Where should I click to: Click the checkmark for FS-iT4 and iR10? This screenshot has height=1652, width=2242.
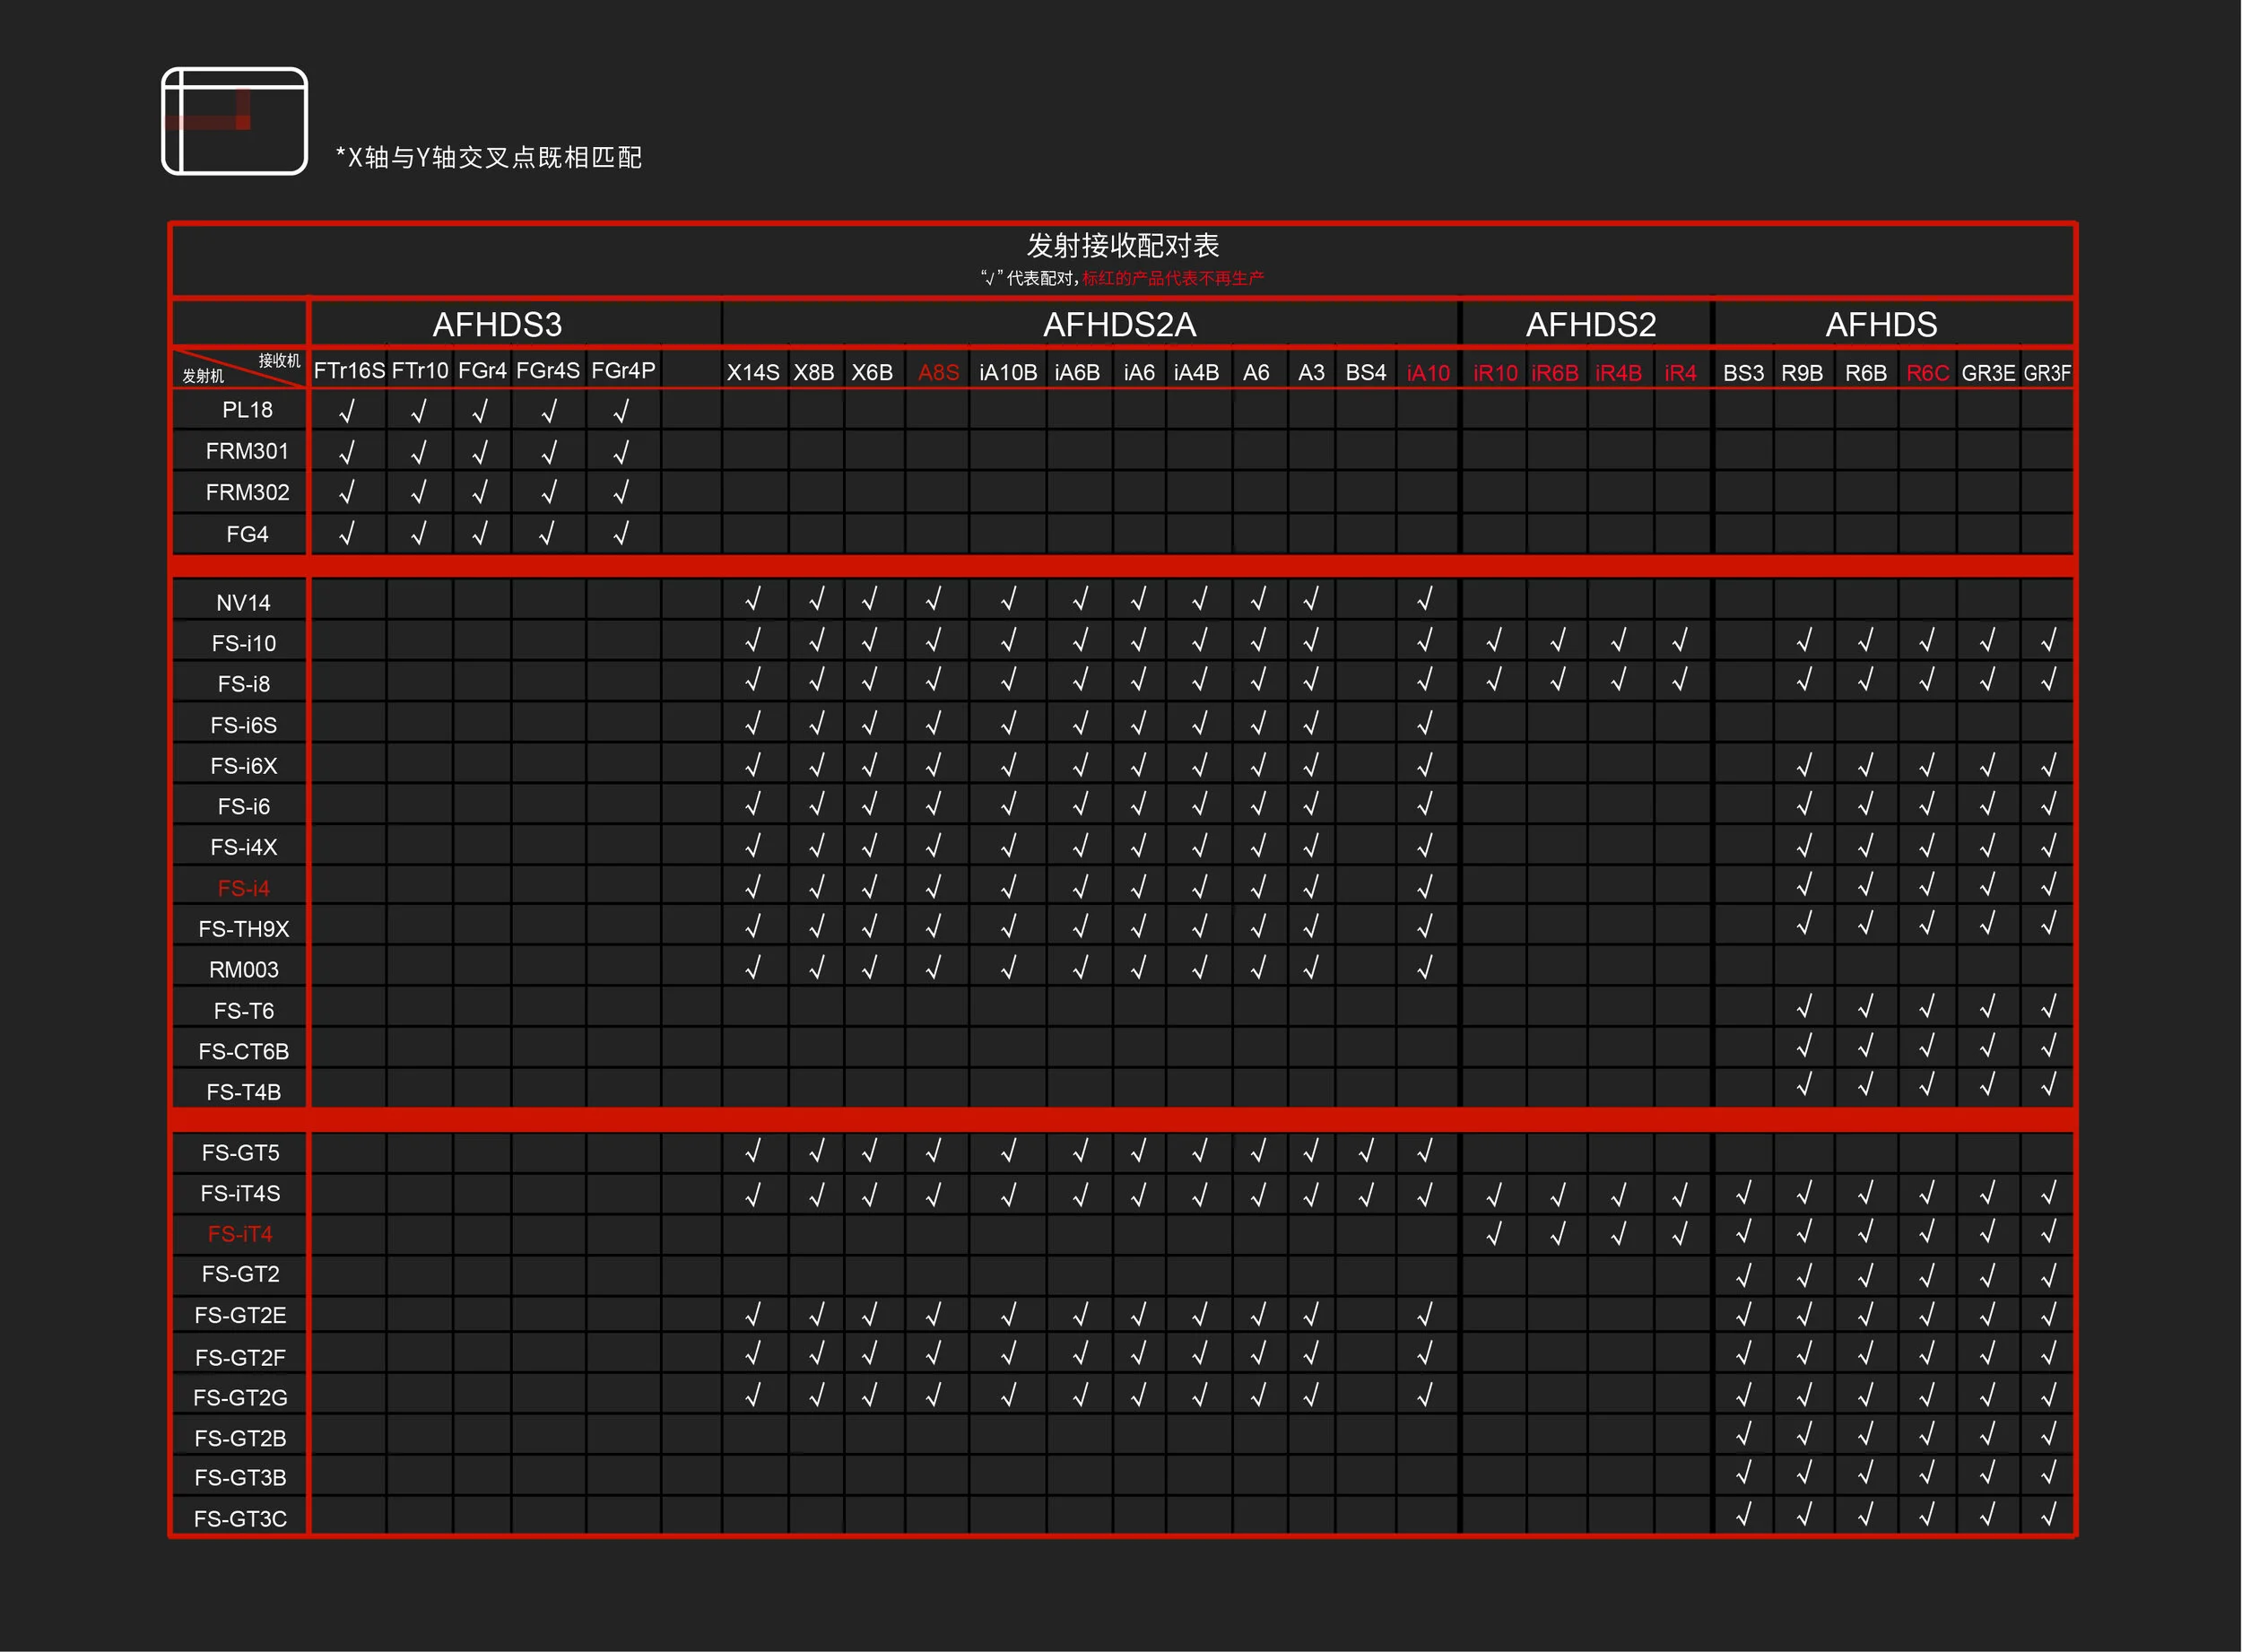[x=1494, y=1235]
